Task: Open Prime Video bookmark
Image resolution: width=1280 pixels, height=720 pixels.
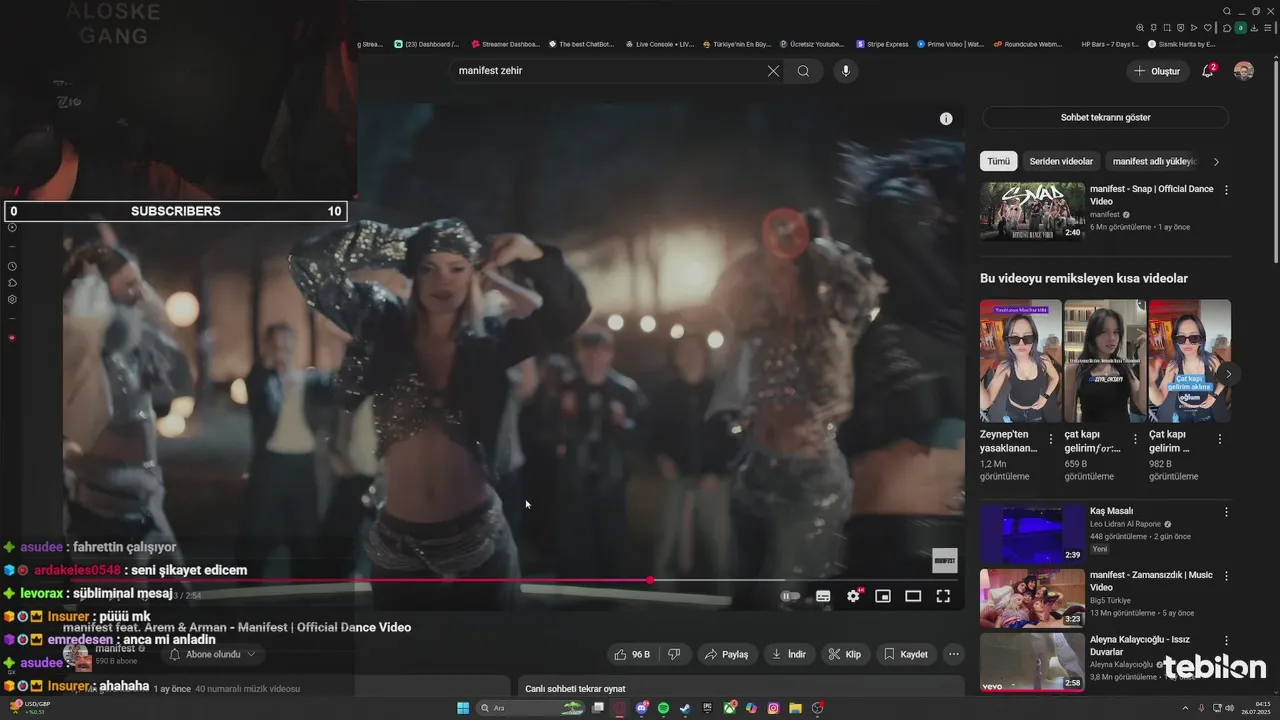Action: [950, 44]
